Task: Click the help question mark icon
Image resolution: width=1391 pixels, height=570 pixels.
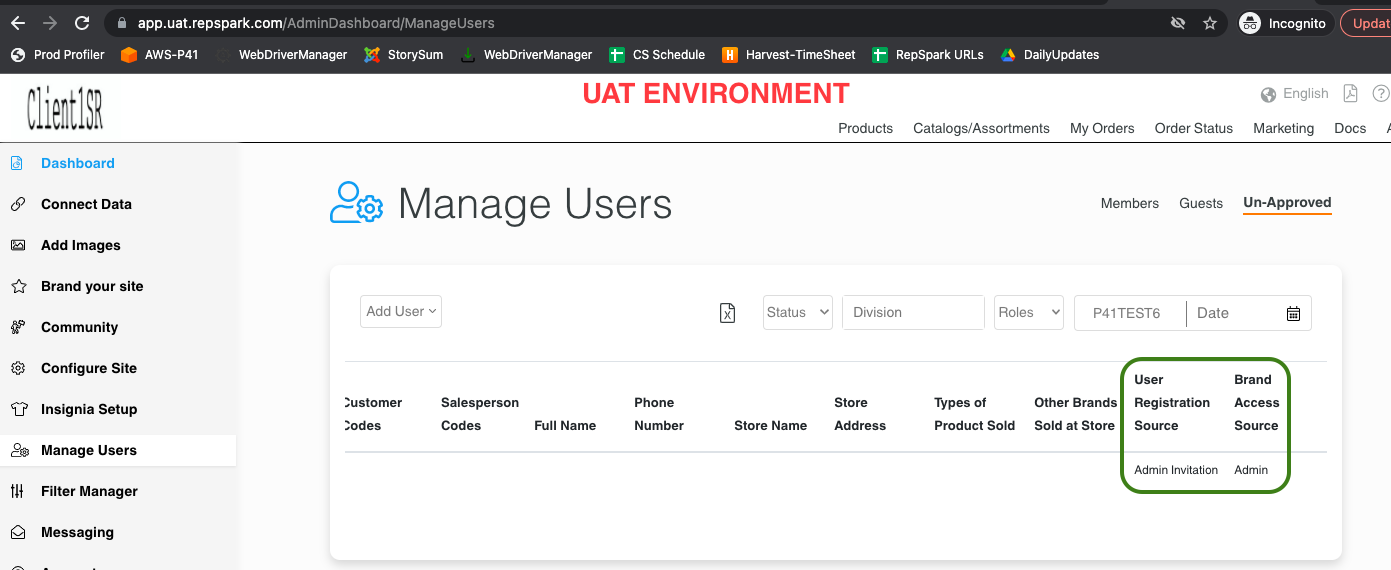Action: (1380, 93)
